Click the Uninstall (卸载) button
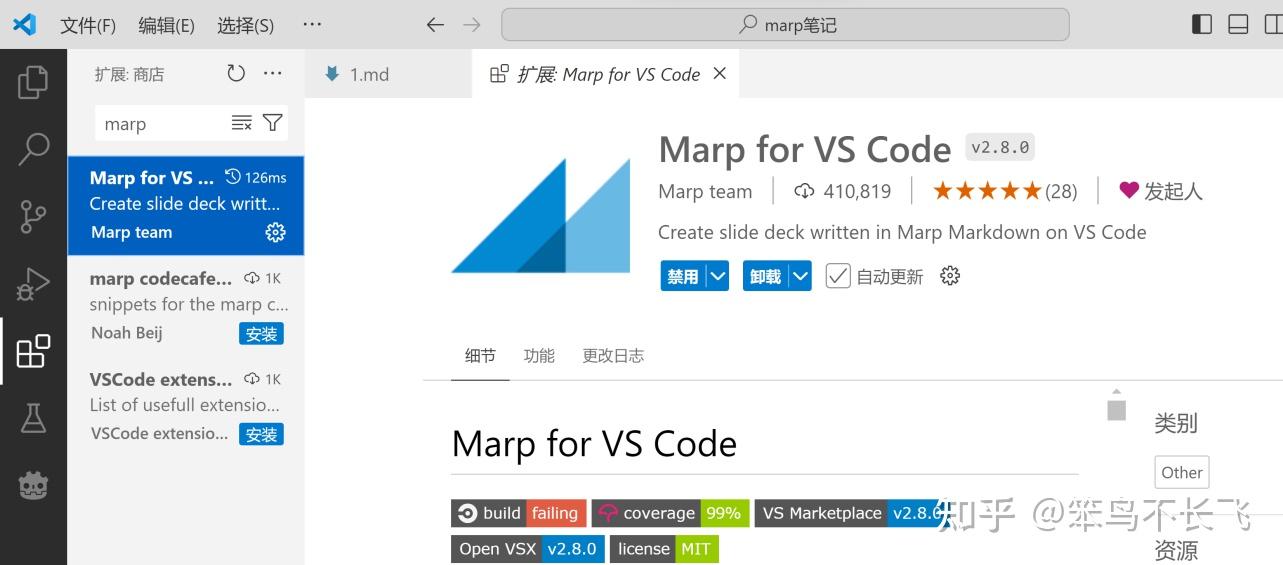The height and width of the screenshot is (565, 1283). (766, 276)
